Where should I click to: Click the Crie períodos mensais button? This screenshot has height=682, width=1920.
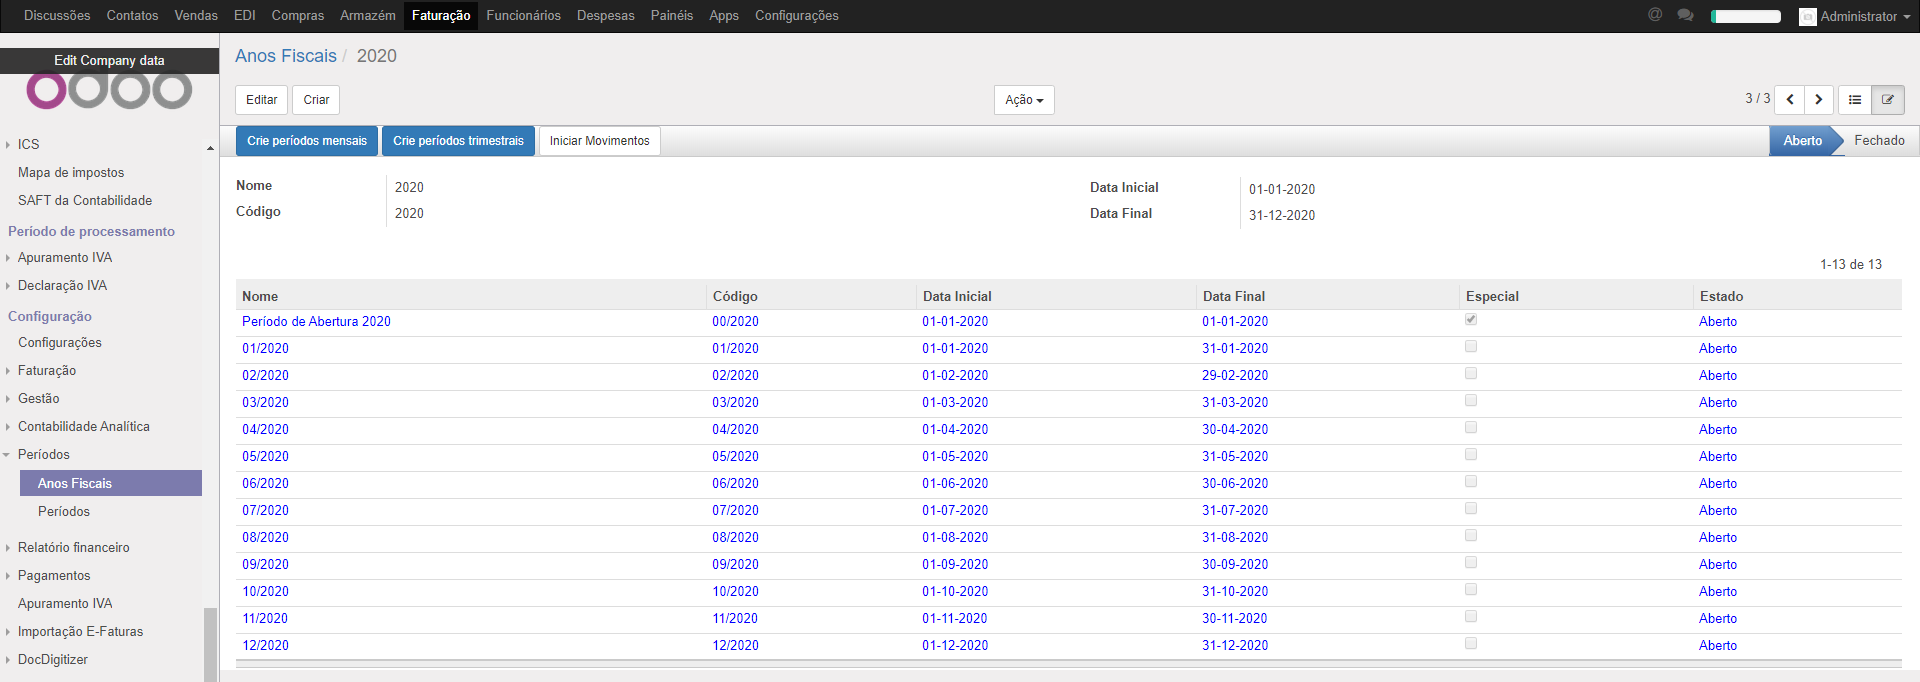point(307,141)
